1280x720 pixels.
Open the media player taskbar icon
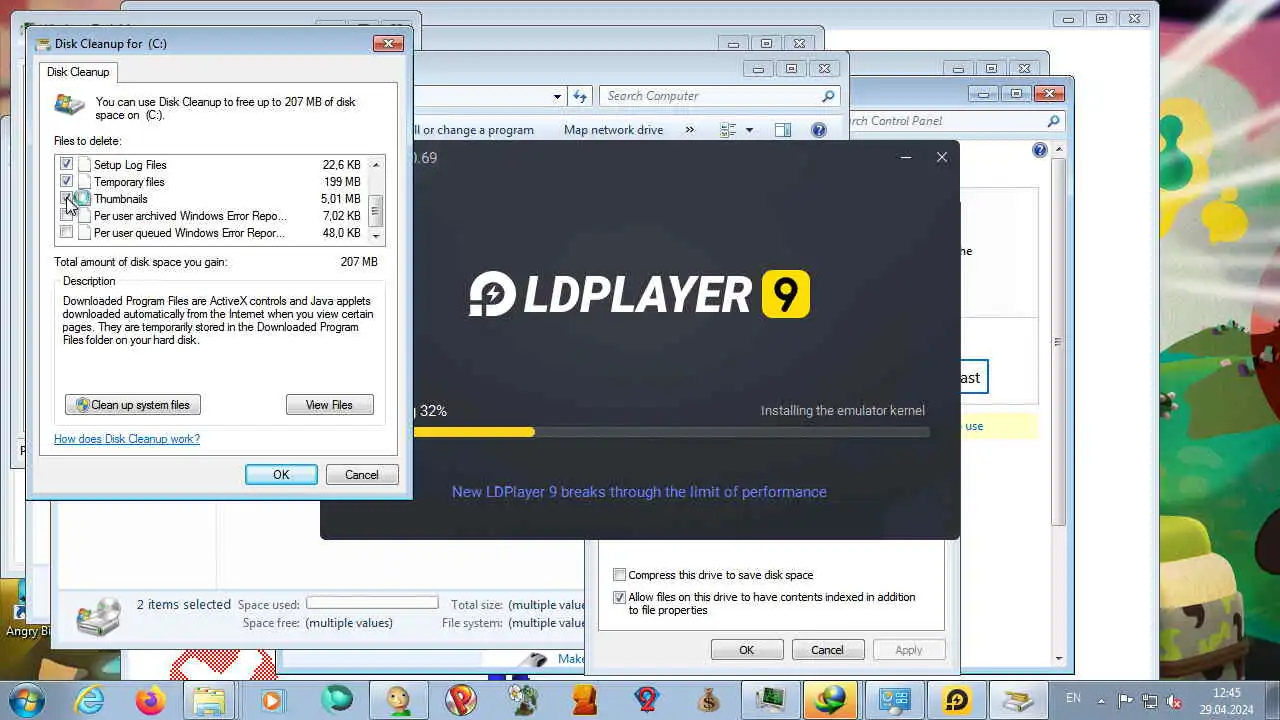(x=273, y=700)
